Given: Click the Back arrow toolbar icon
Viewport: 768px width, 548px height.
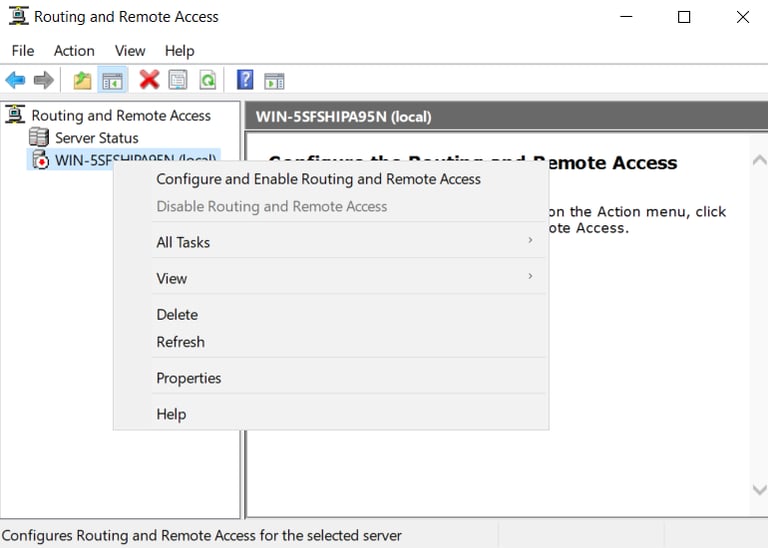Looking at the screenshot, I should click(15, 80).
